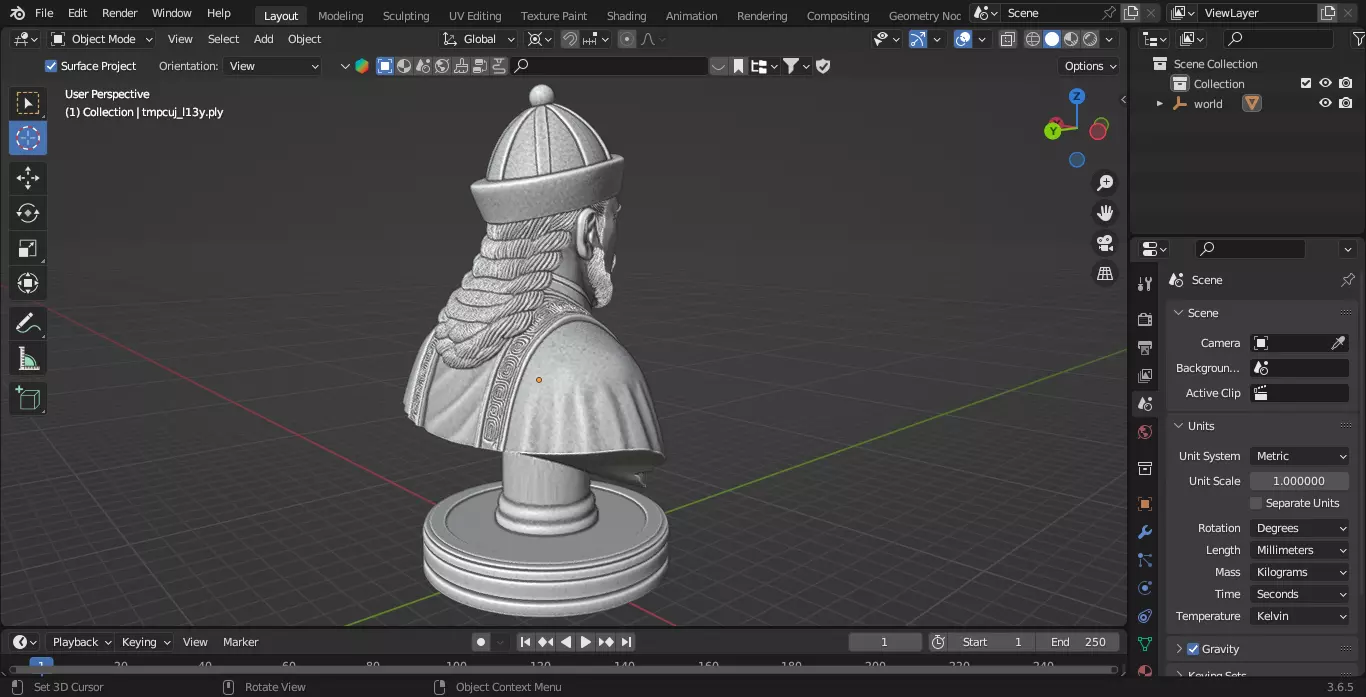Pin the Scene properties panel
The width and height of the screenshot is (1366, 697).
pyautogui.click(x=1348, y=280)
